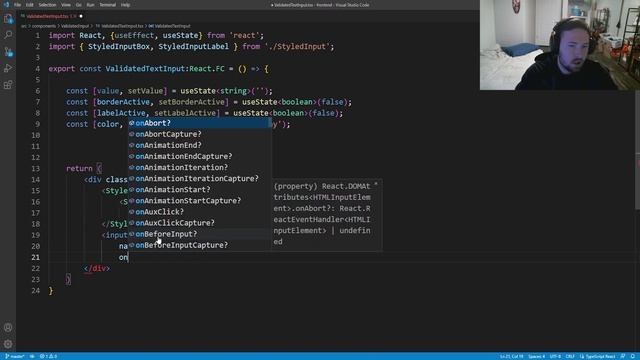Open the View menu
Screen dimensions: 640x360
tap(66, 5)
